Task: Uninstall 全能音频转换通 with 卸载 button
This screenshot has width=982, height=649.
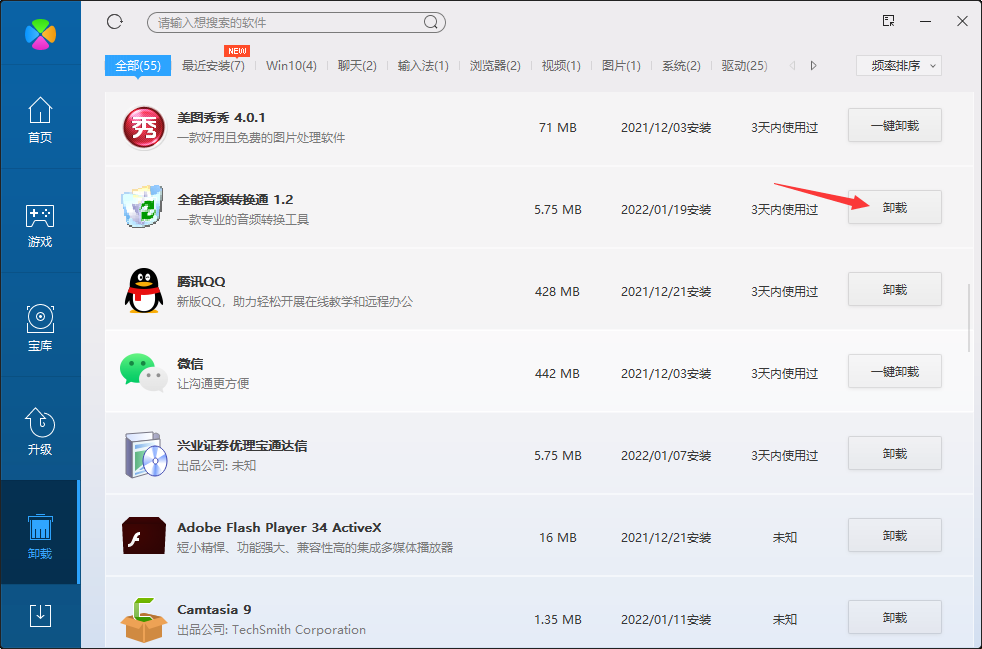Action: 895,207
